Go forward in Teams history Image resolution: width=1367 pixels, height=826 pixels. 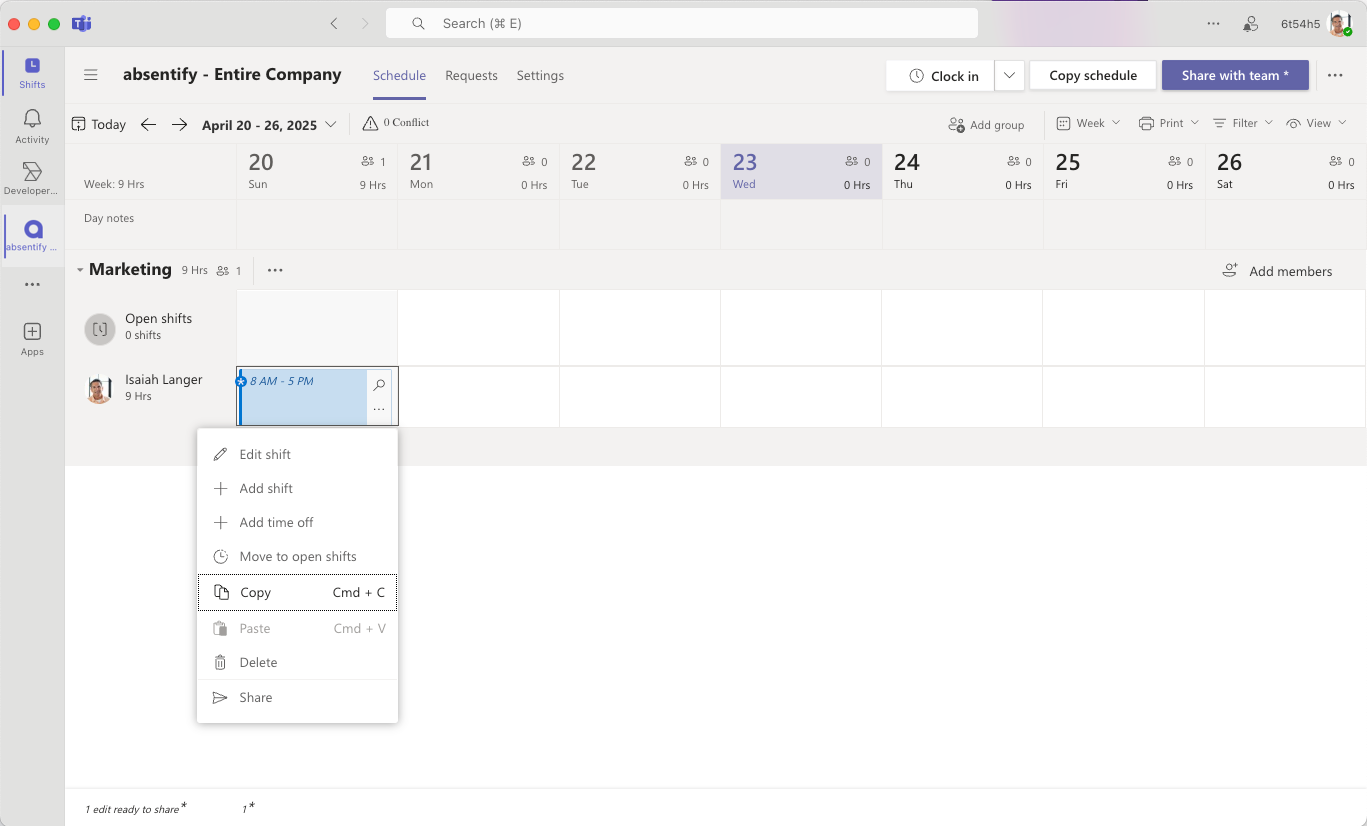coord(365,23)
